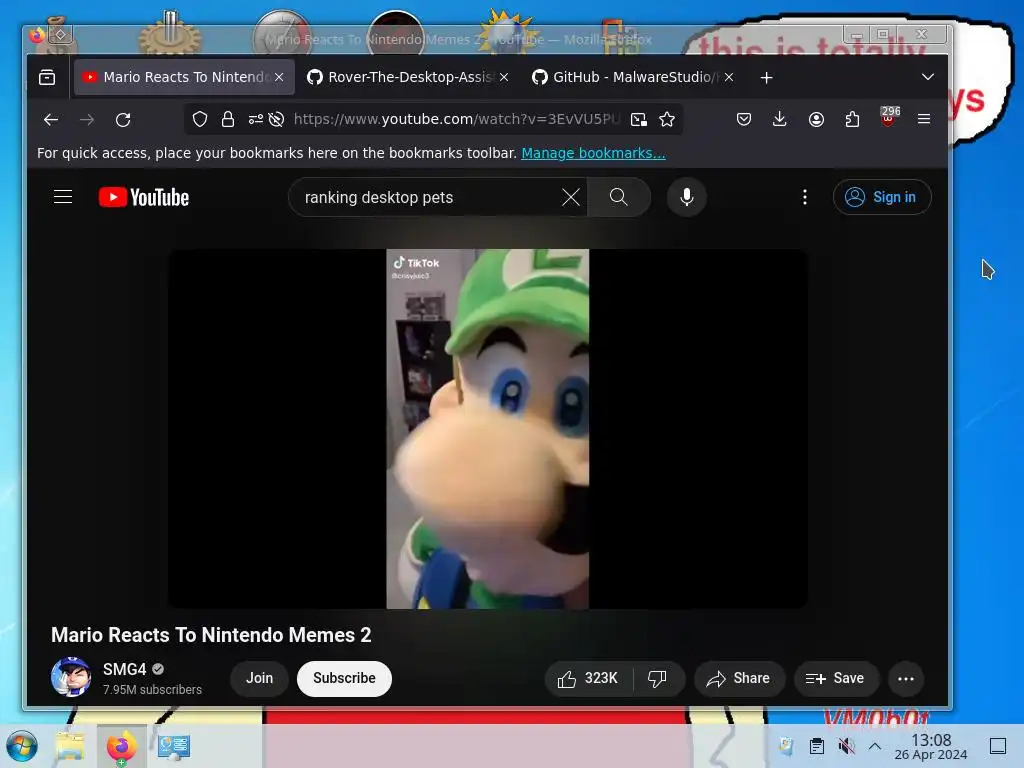The image size is (1024, 768).
Task: Open Windows Start menu orb
Action: 22,746
